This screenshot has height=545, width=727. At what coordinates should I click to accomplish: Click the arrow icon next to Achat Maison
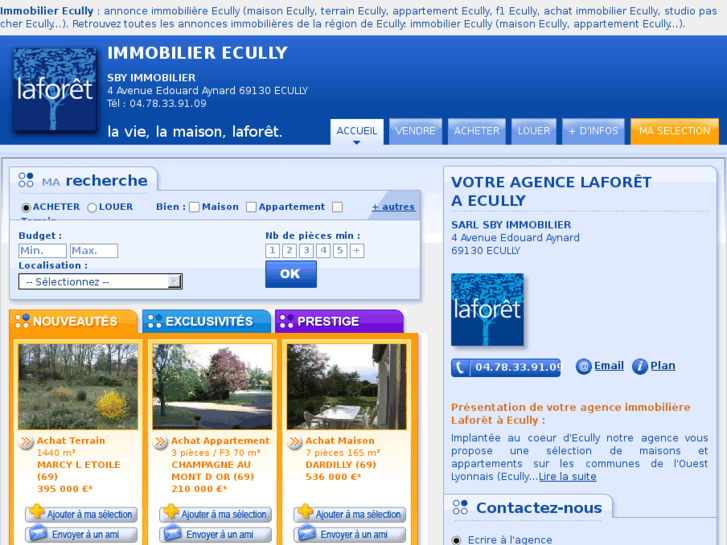[x=294, y=441]
